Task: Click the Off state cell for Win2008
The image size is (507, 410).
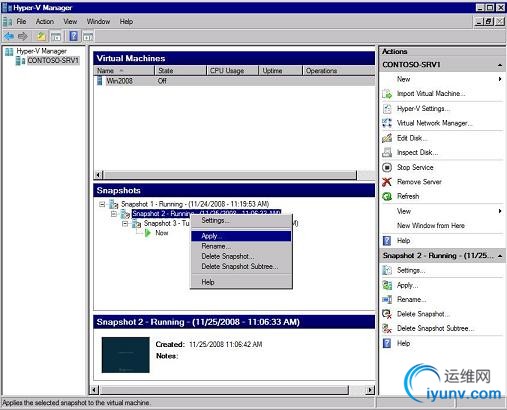Action: [x=162, y=81]
